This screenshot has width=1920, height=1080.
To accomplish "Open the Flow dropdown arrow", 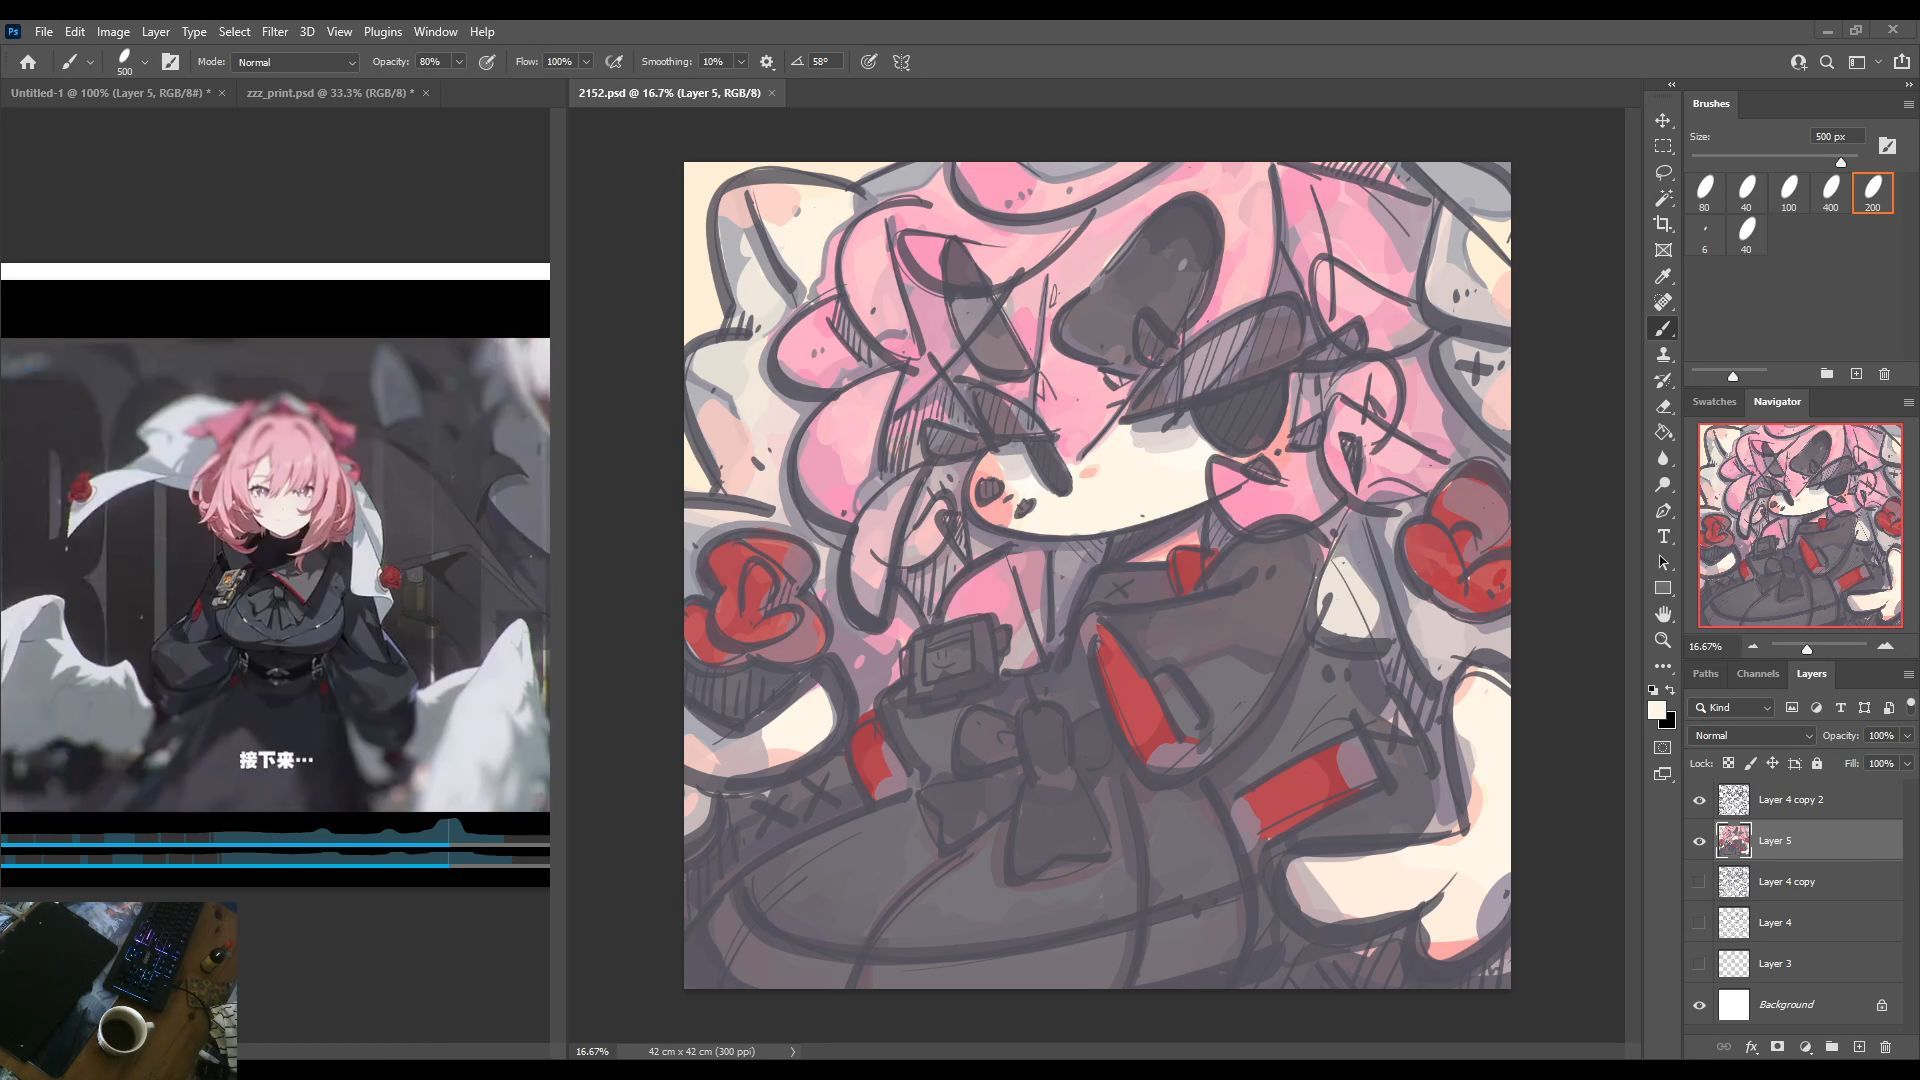I will [586, 62].
